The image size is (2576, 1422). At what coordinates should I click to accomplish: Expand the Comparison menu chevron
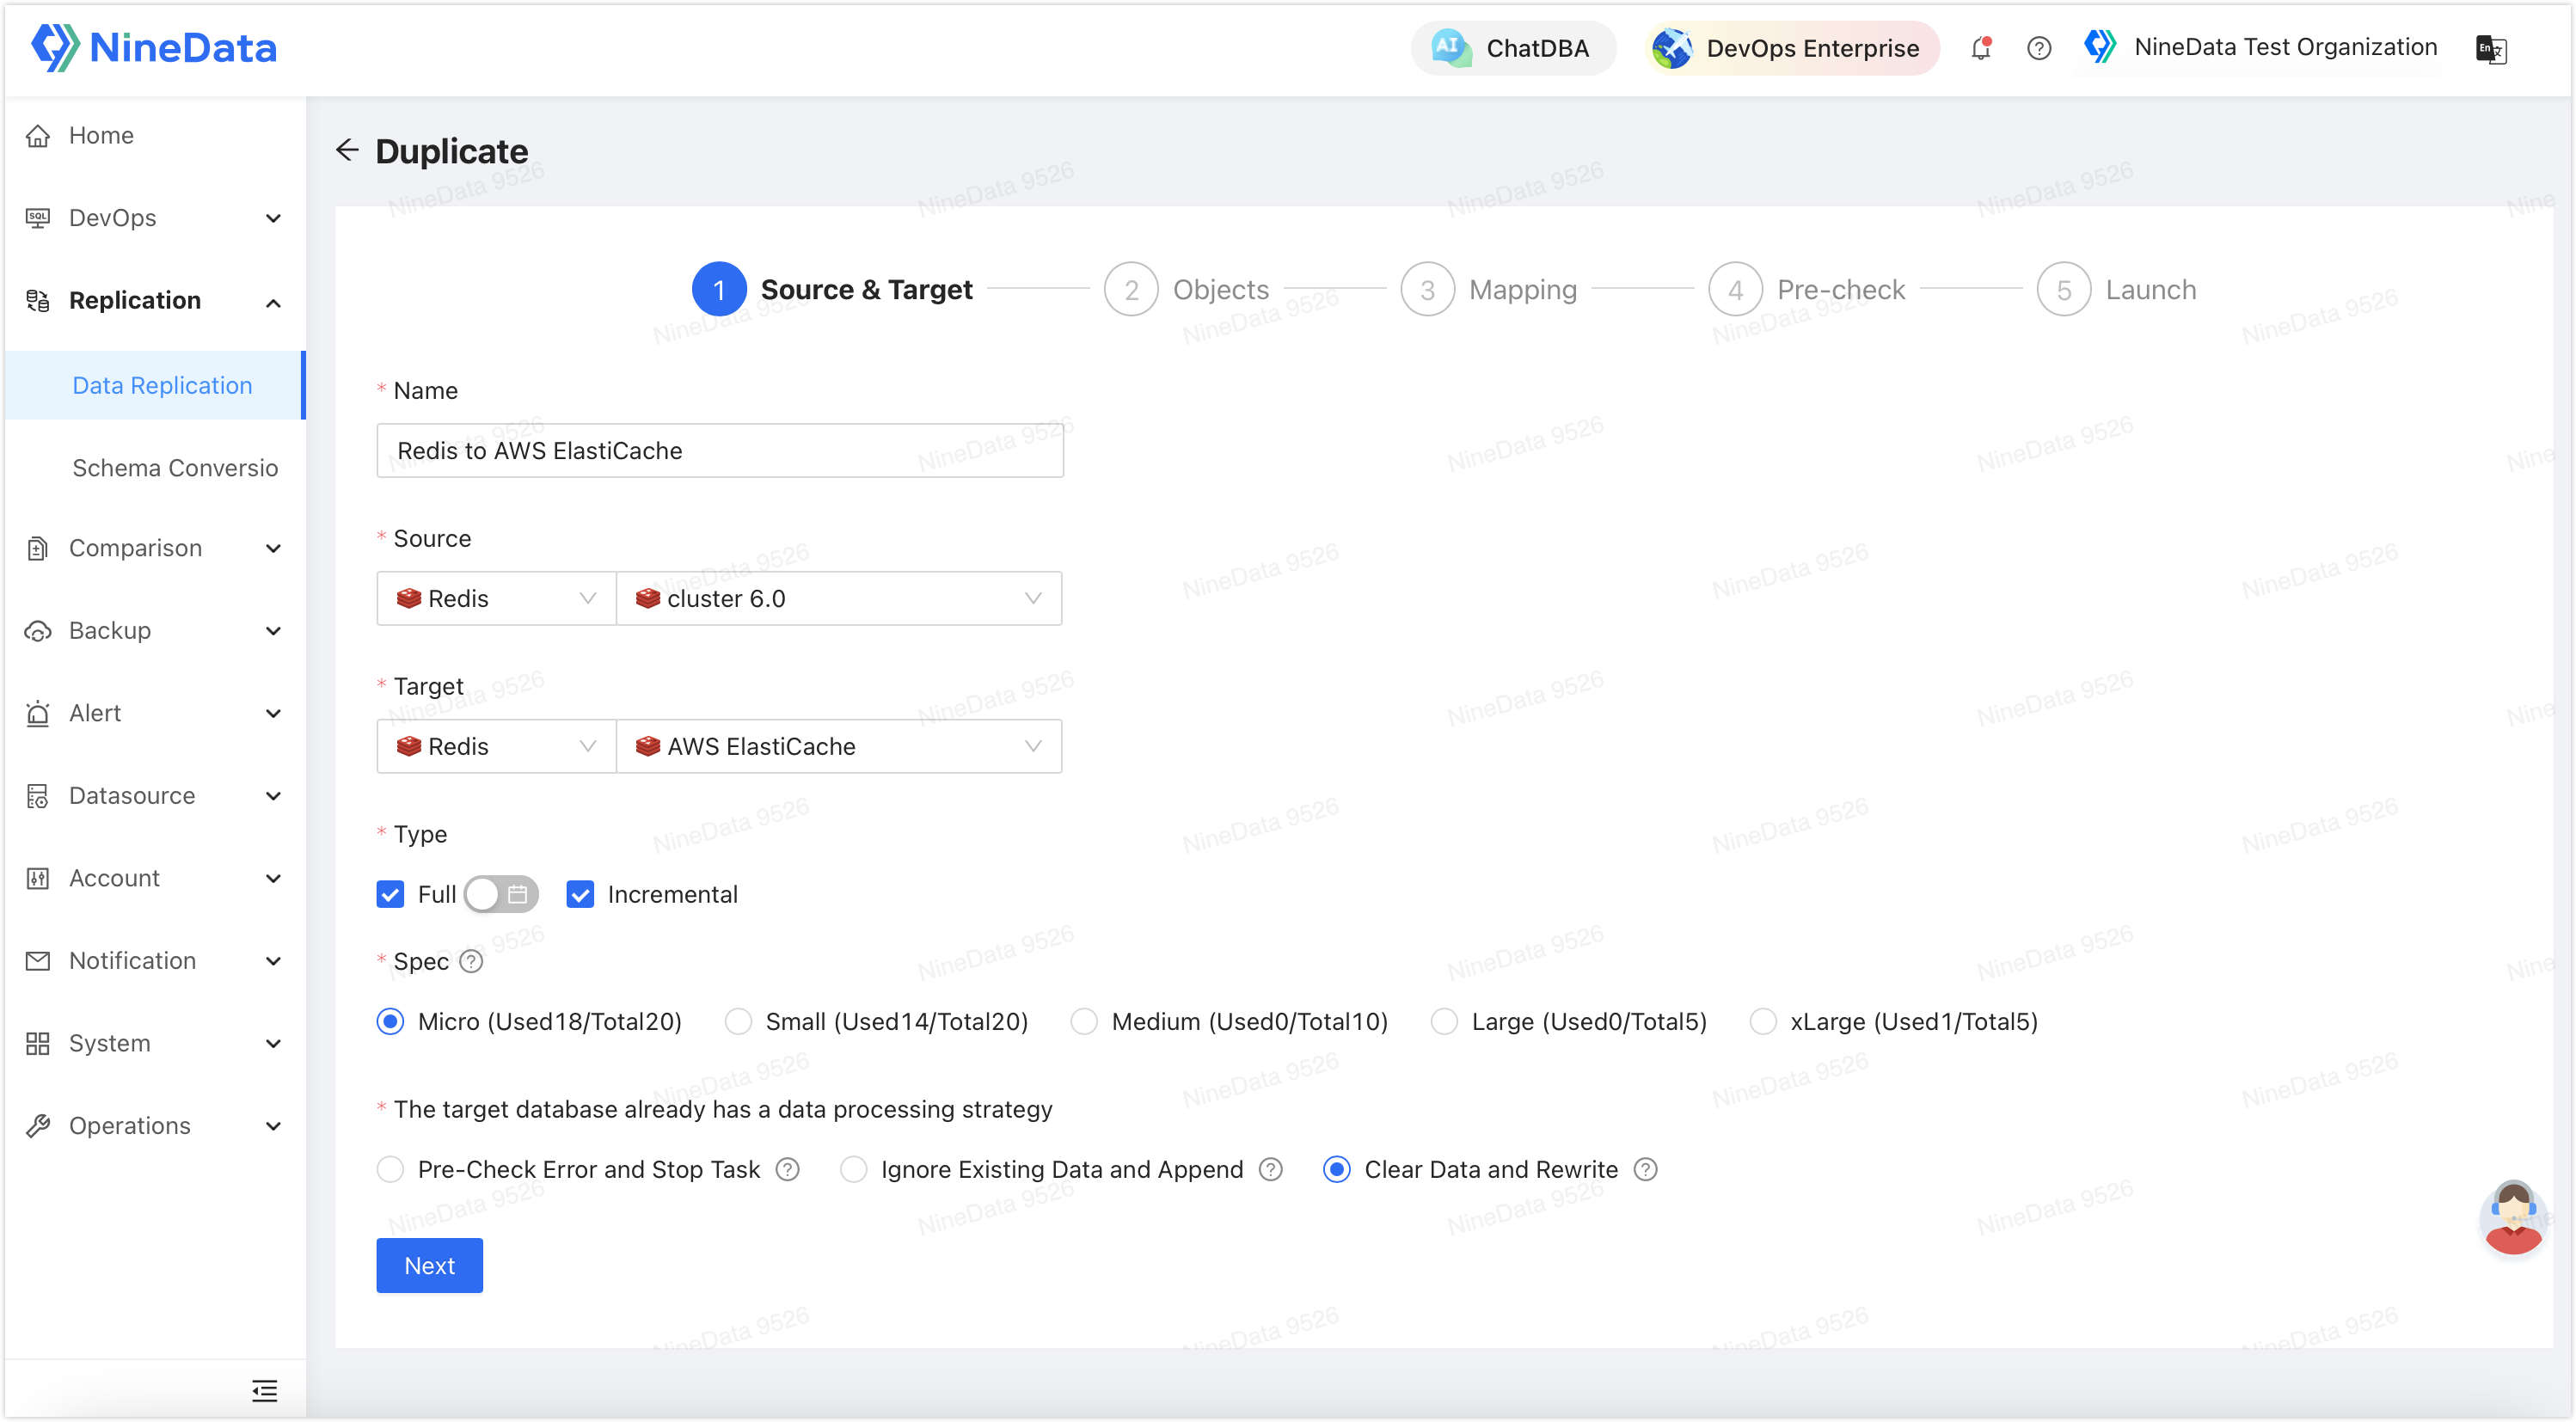[x=273, y=548]
